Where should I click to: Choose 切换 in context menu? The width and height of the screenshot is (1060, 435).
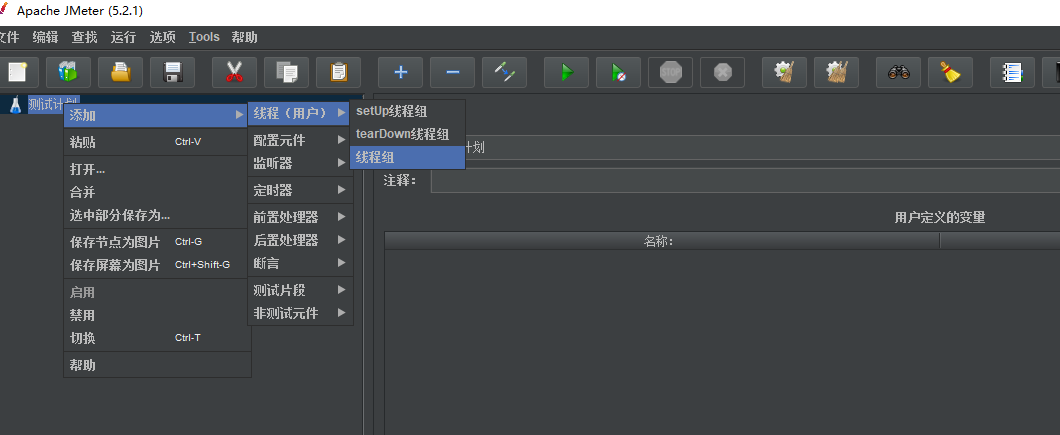pos(156,338)
